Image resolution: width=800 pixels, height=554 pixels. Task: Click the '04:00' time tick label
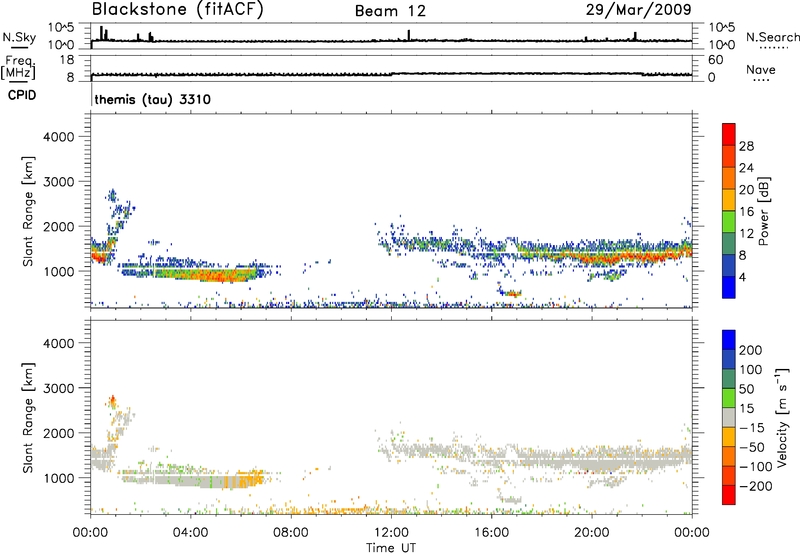coord(190,533)
